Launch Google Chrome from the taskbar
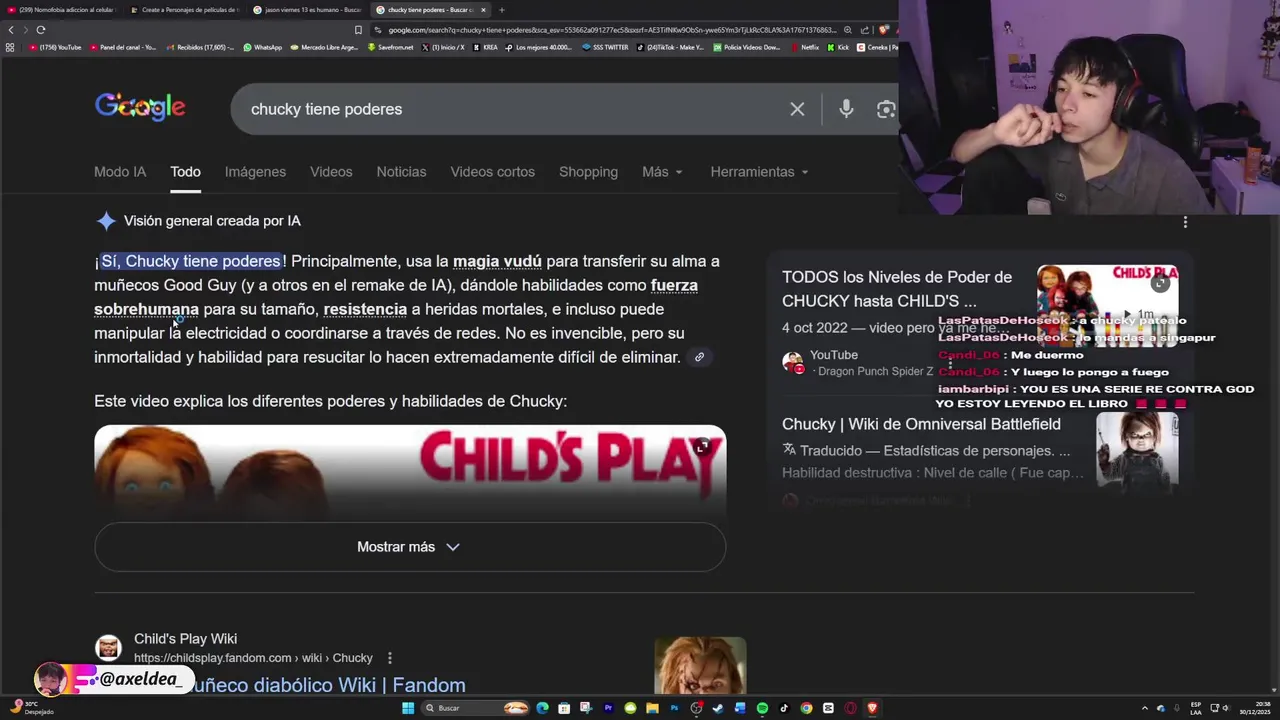Viewport: 1280px width, 720px height. pyautogui.click(x=806, y=708)
